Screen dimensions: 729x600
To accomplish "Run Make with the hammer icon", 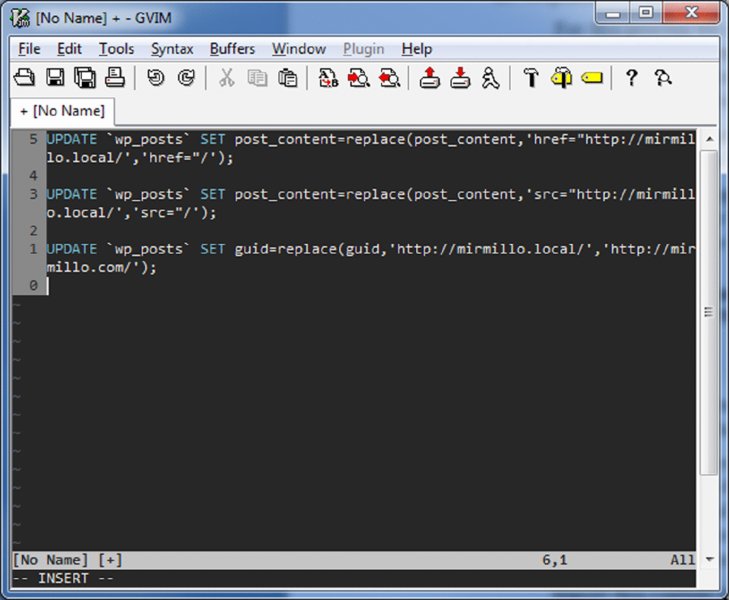I will (x=531, y=78).
